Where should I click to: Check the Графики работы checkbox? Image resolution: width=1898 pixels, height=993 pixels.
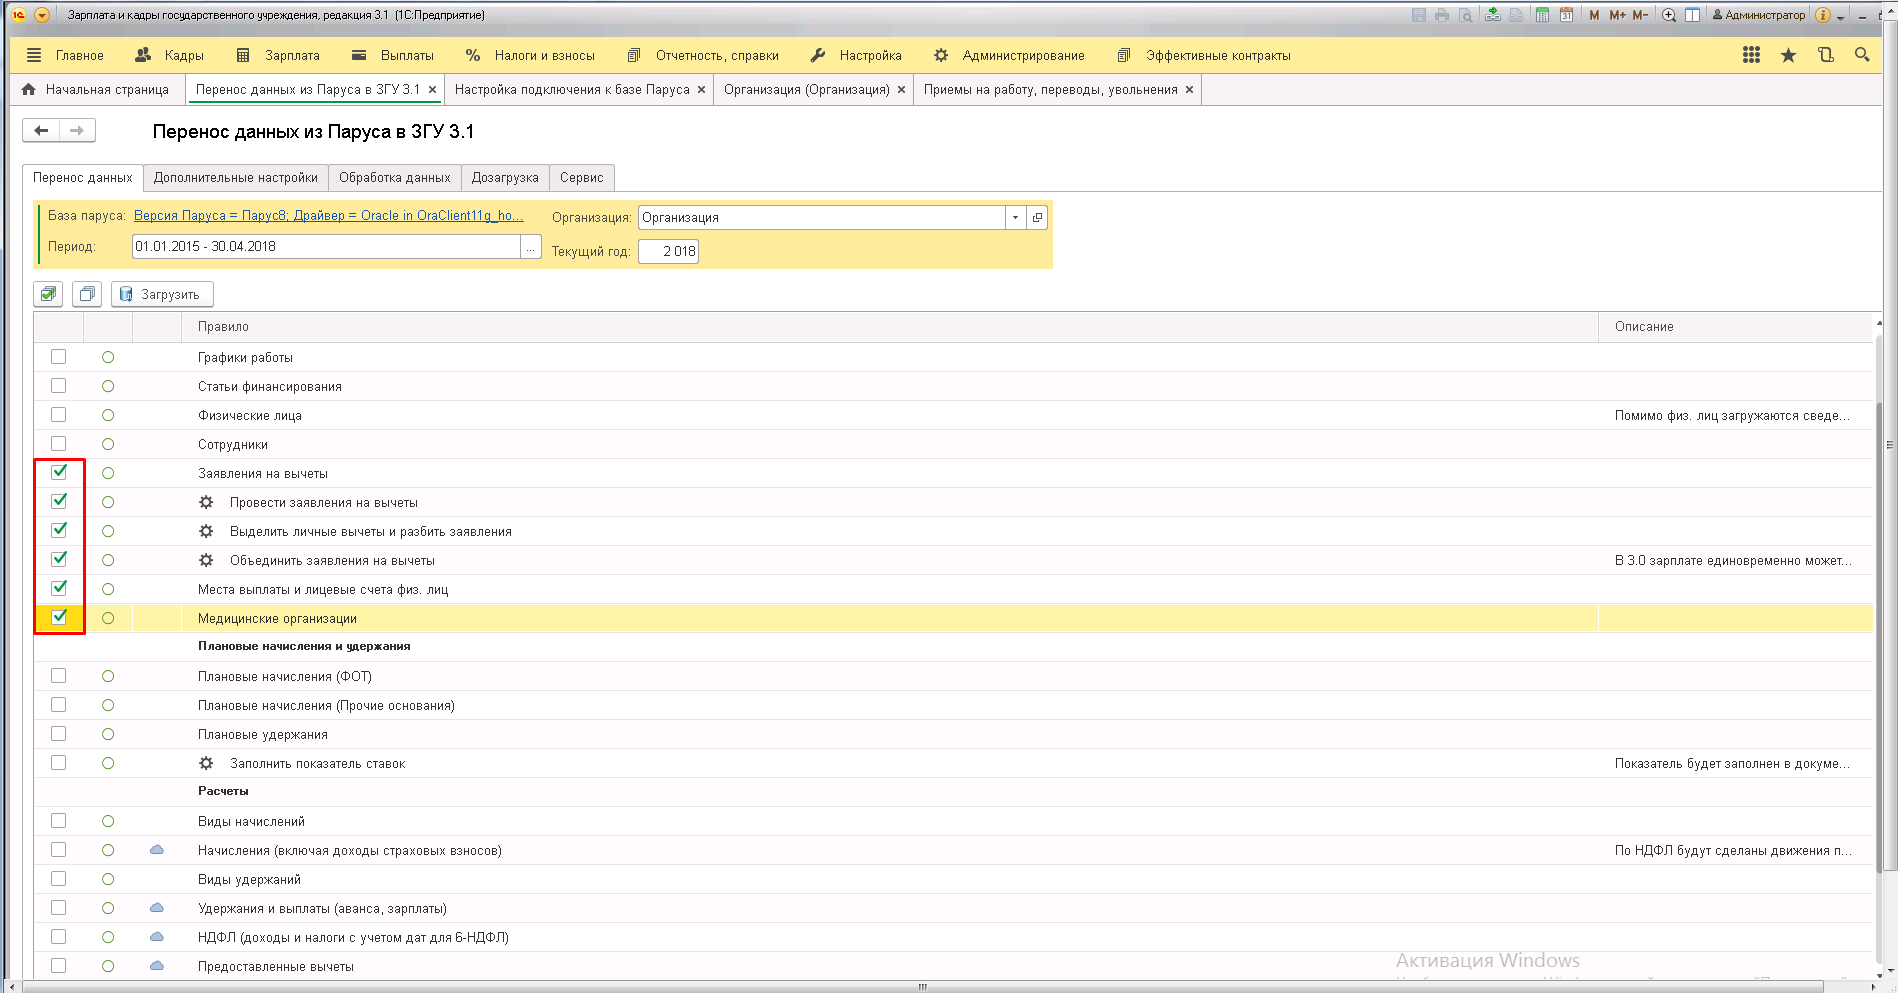(59, 357)
